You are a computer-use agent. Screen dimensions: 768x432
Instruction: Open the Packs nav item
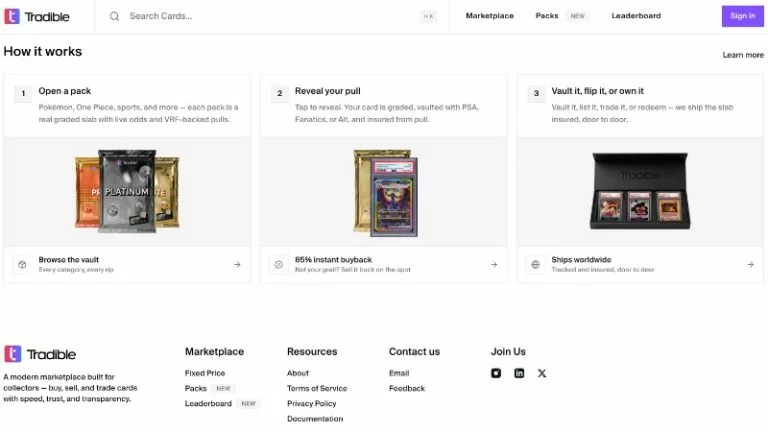click(x=547, y=16)
